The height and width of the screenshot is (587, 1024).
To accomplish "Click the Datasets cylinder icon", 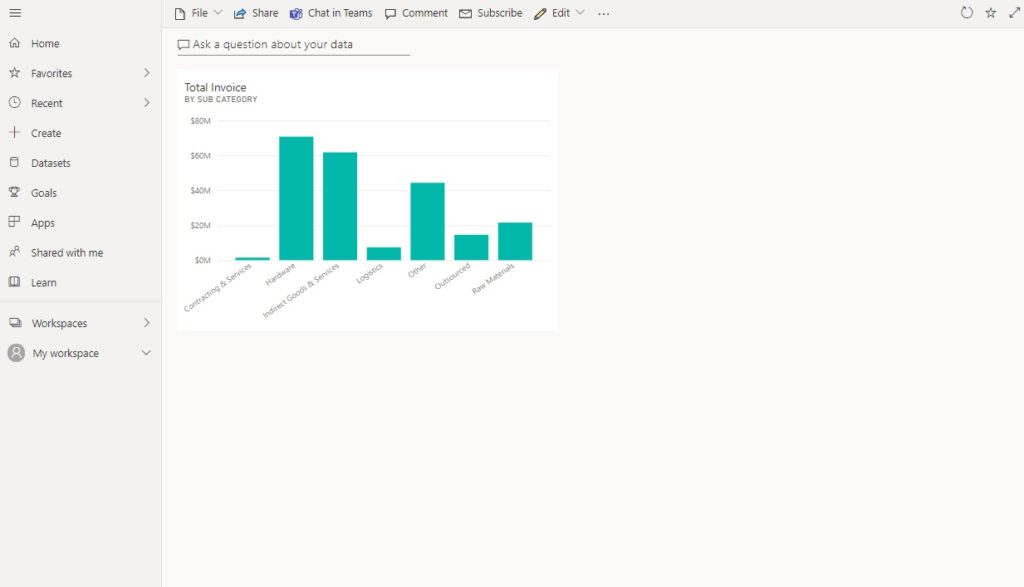I will tap(14, 162).
